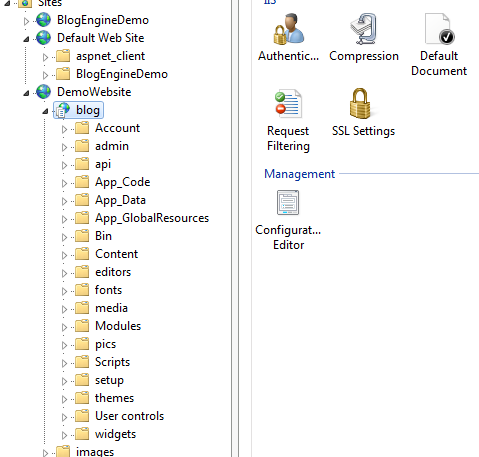Collapse the Default Web Site node
The height and width of the screenshot is (457, 479).
pos(26,39)
